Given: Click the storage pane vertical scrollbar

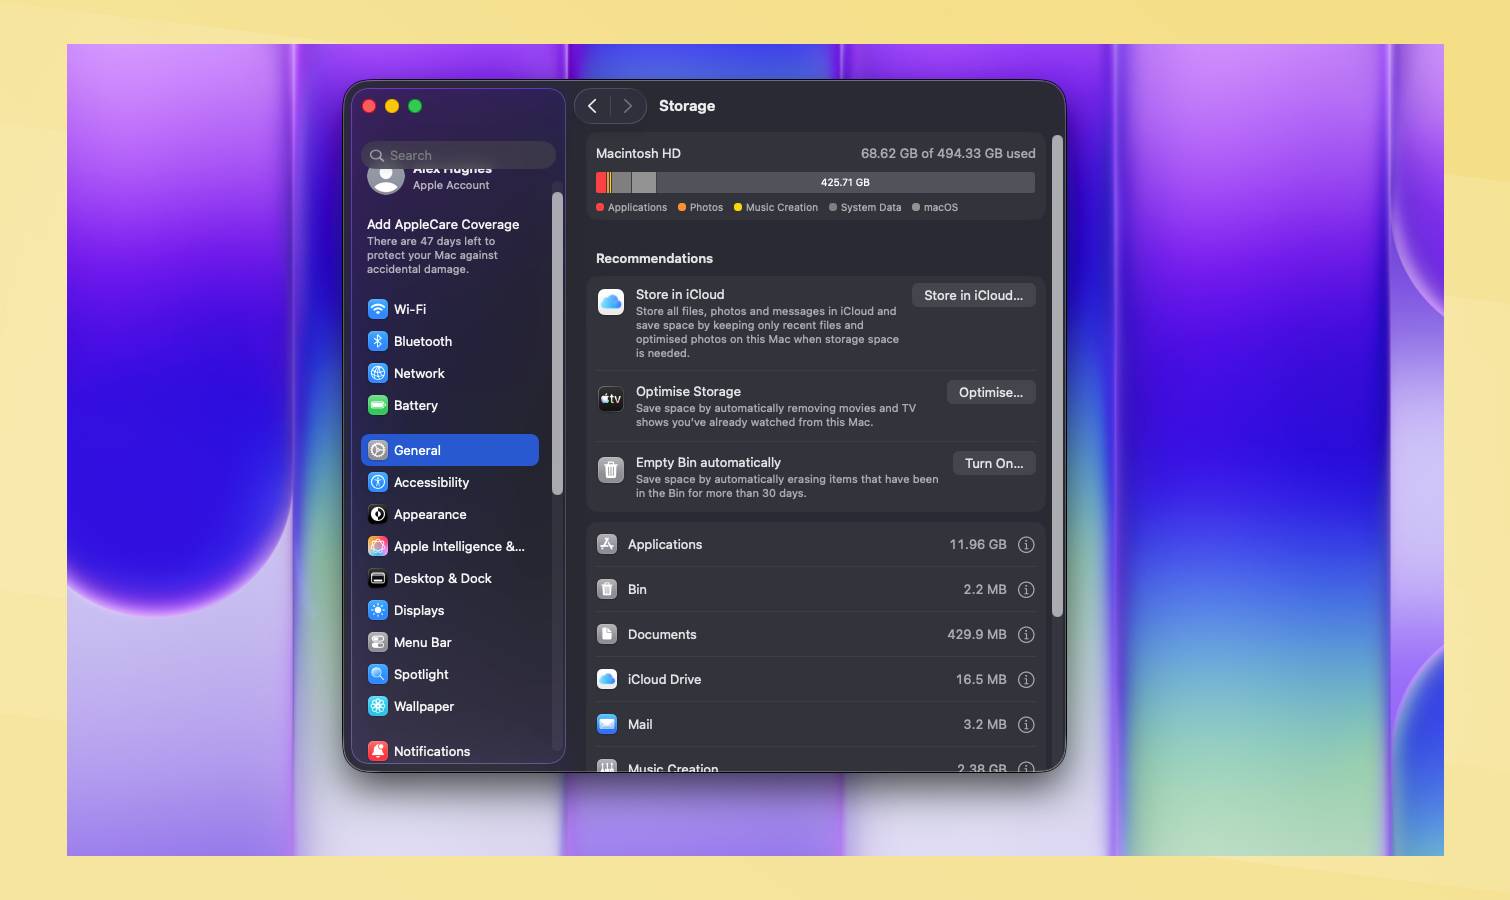Looking at the screenshot, I should [1057, 376].
